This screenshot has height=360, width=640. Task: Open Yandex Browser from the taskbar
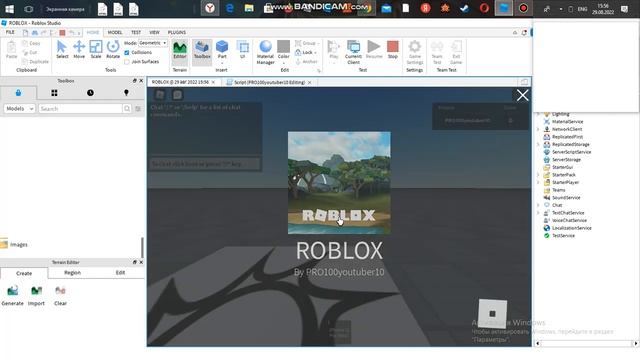(x=210, y=8)
